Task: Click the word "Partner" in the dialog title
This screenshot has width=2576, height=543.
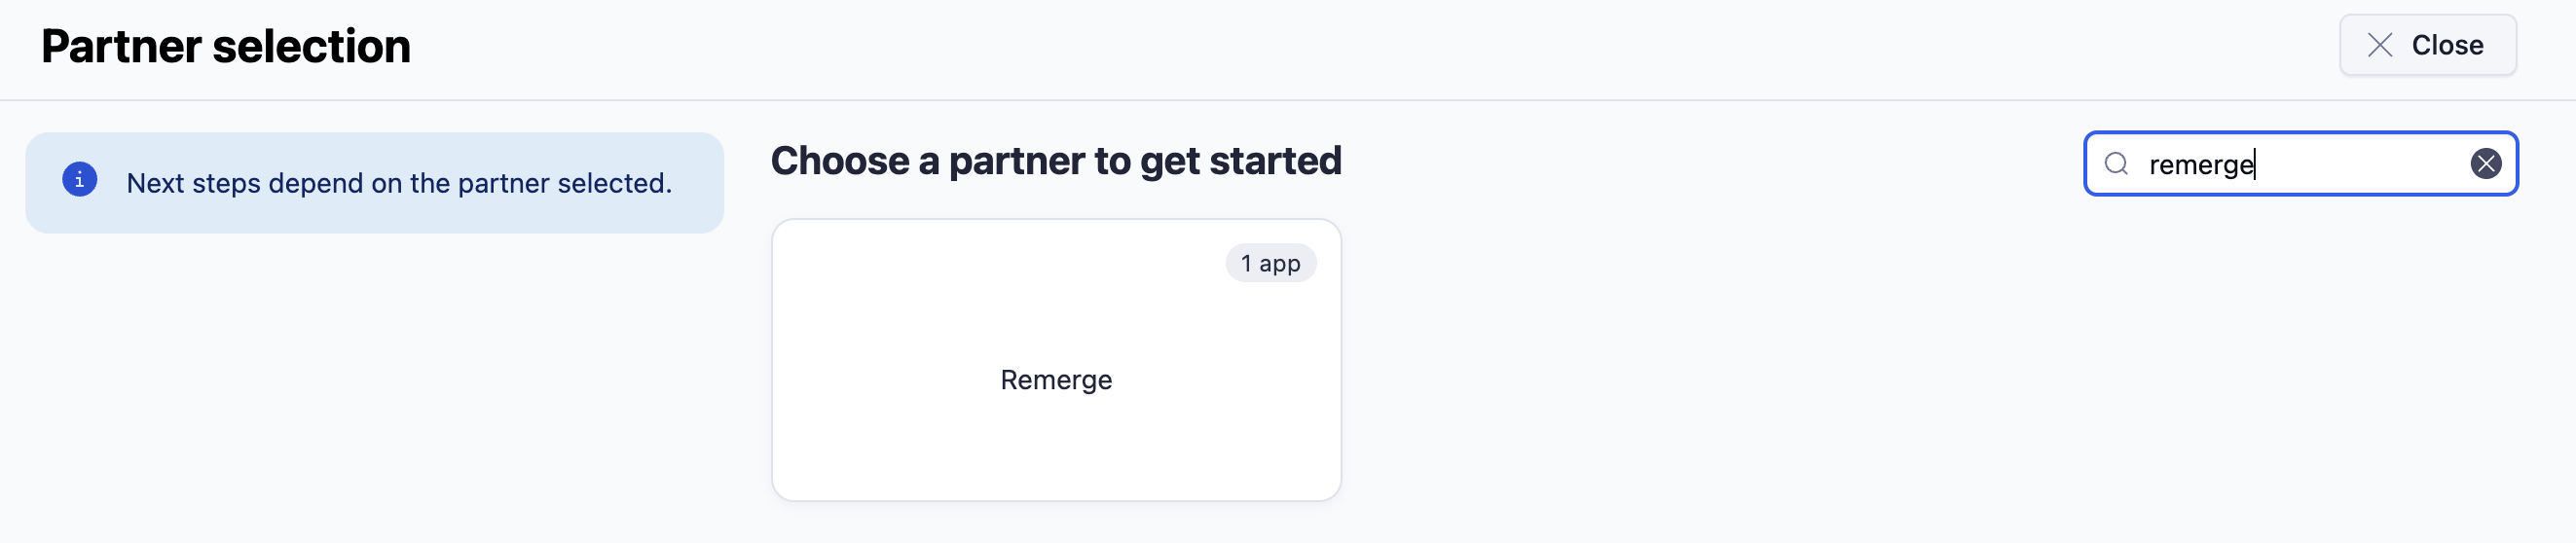Action: pos(121,47)
